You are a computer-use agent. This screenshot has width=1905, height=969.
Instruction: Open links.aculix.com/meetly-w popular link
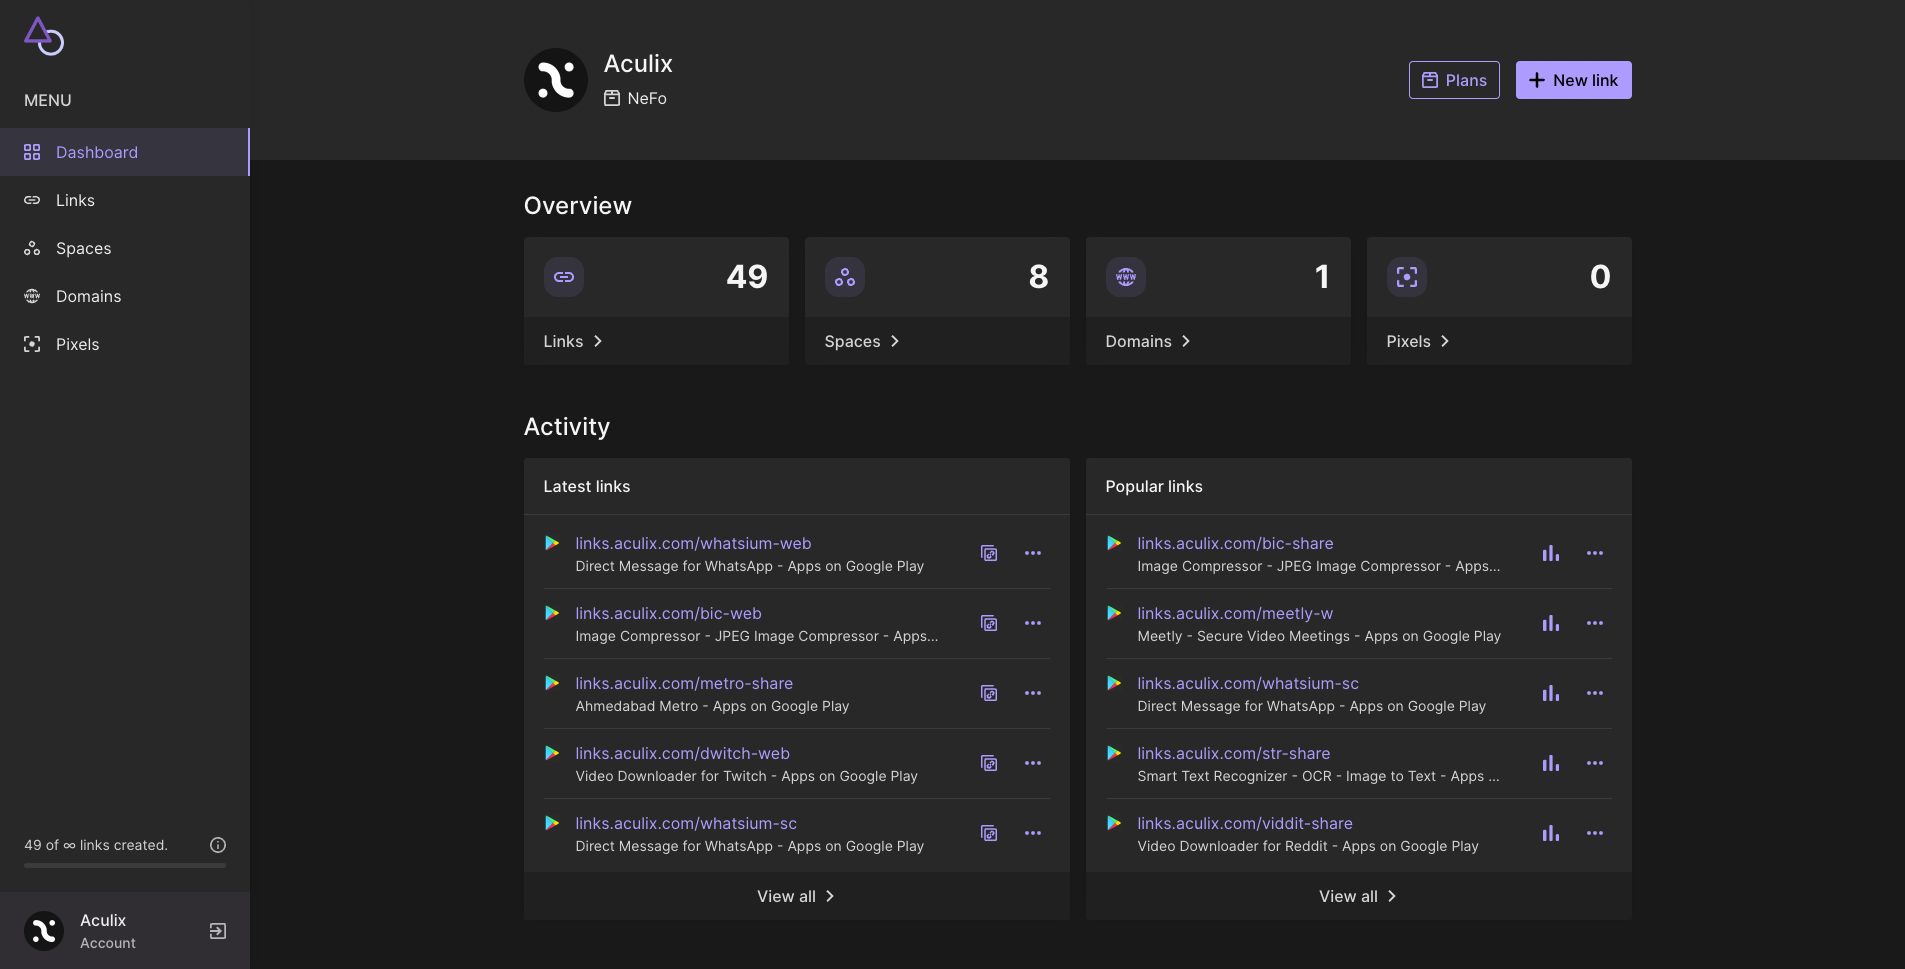(x=1235, y=613)
